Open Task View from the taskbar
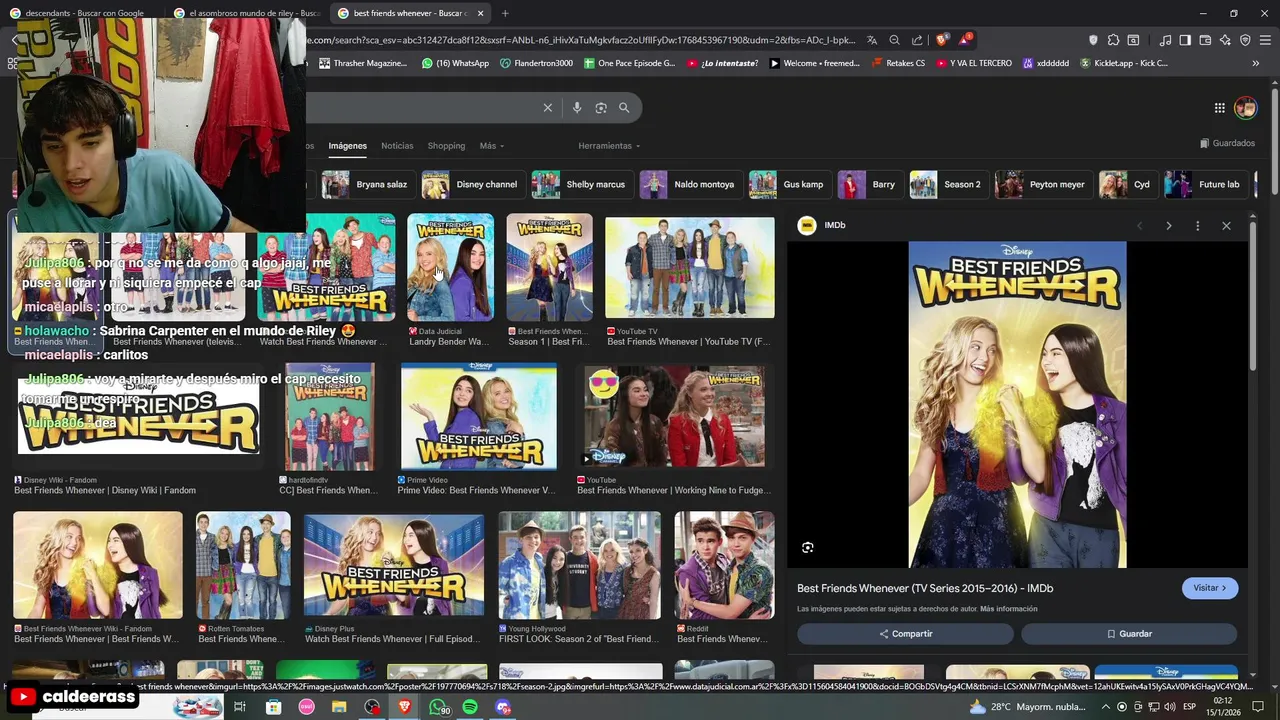 (x=240, y=707)
